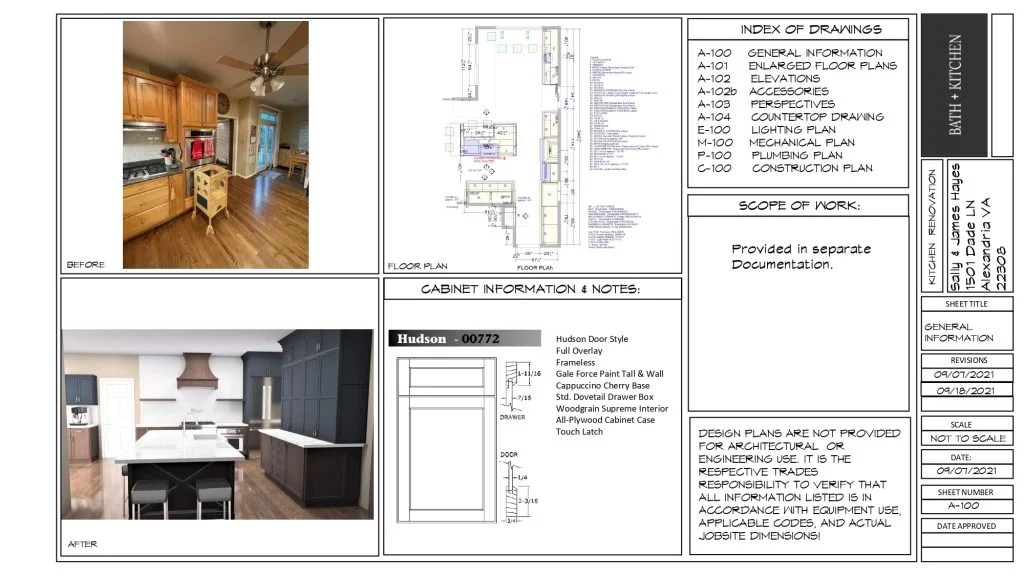
Task: Click the 'DOOR' profile label
Action: 509,455
